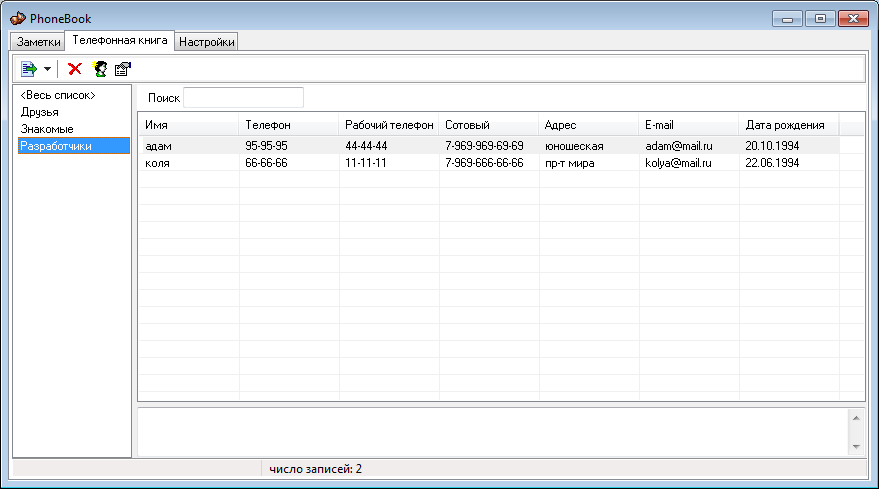The height and width of the screenshot is (489, 879).
Task: Sort by the Телефон column header
Action: [x=289, y=124]
